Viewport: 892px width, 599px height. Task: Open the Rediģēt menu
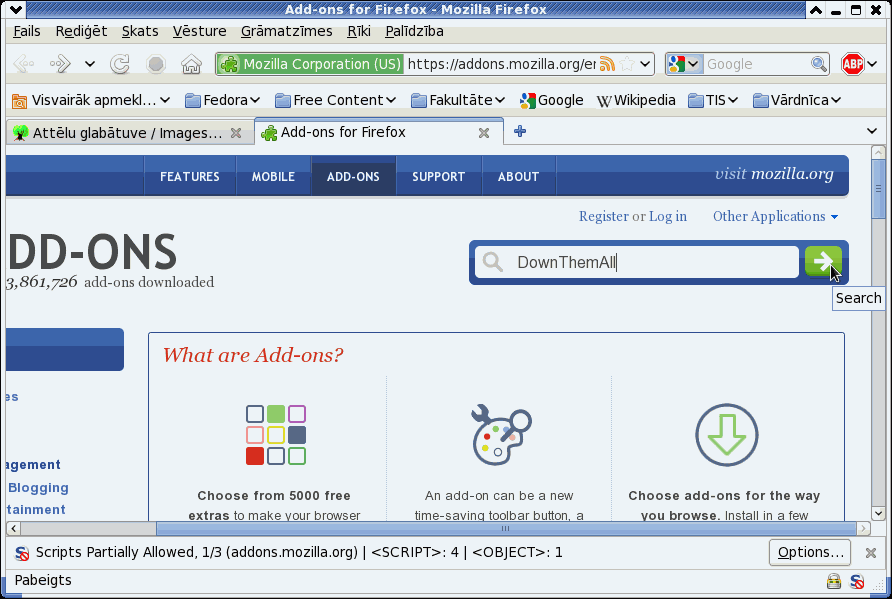pos(81,31)
